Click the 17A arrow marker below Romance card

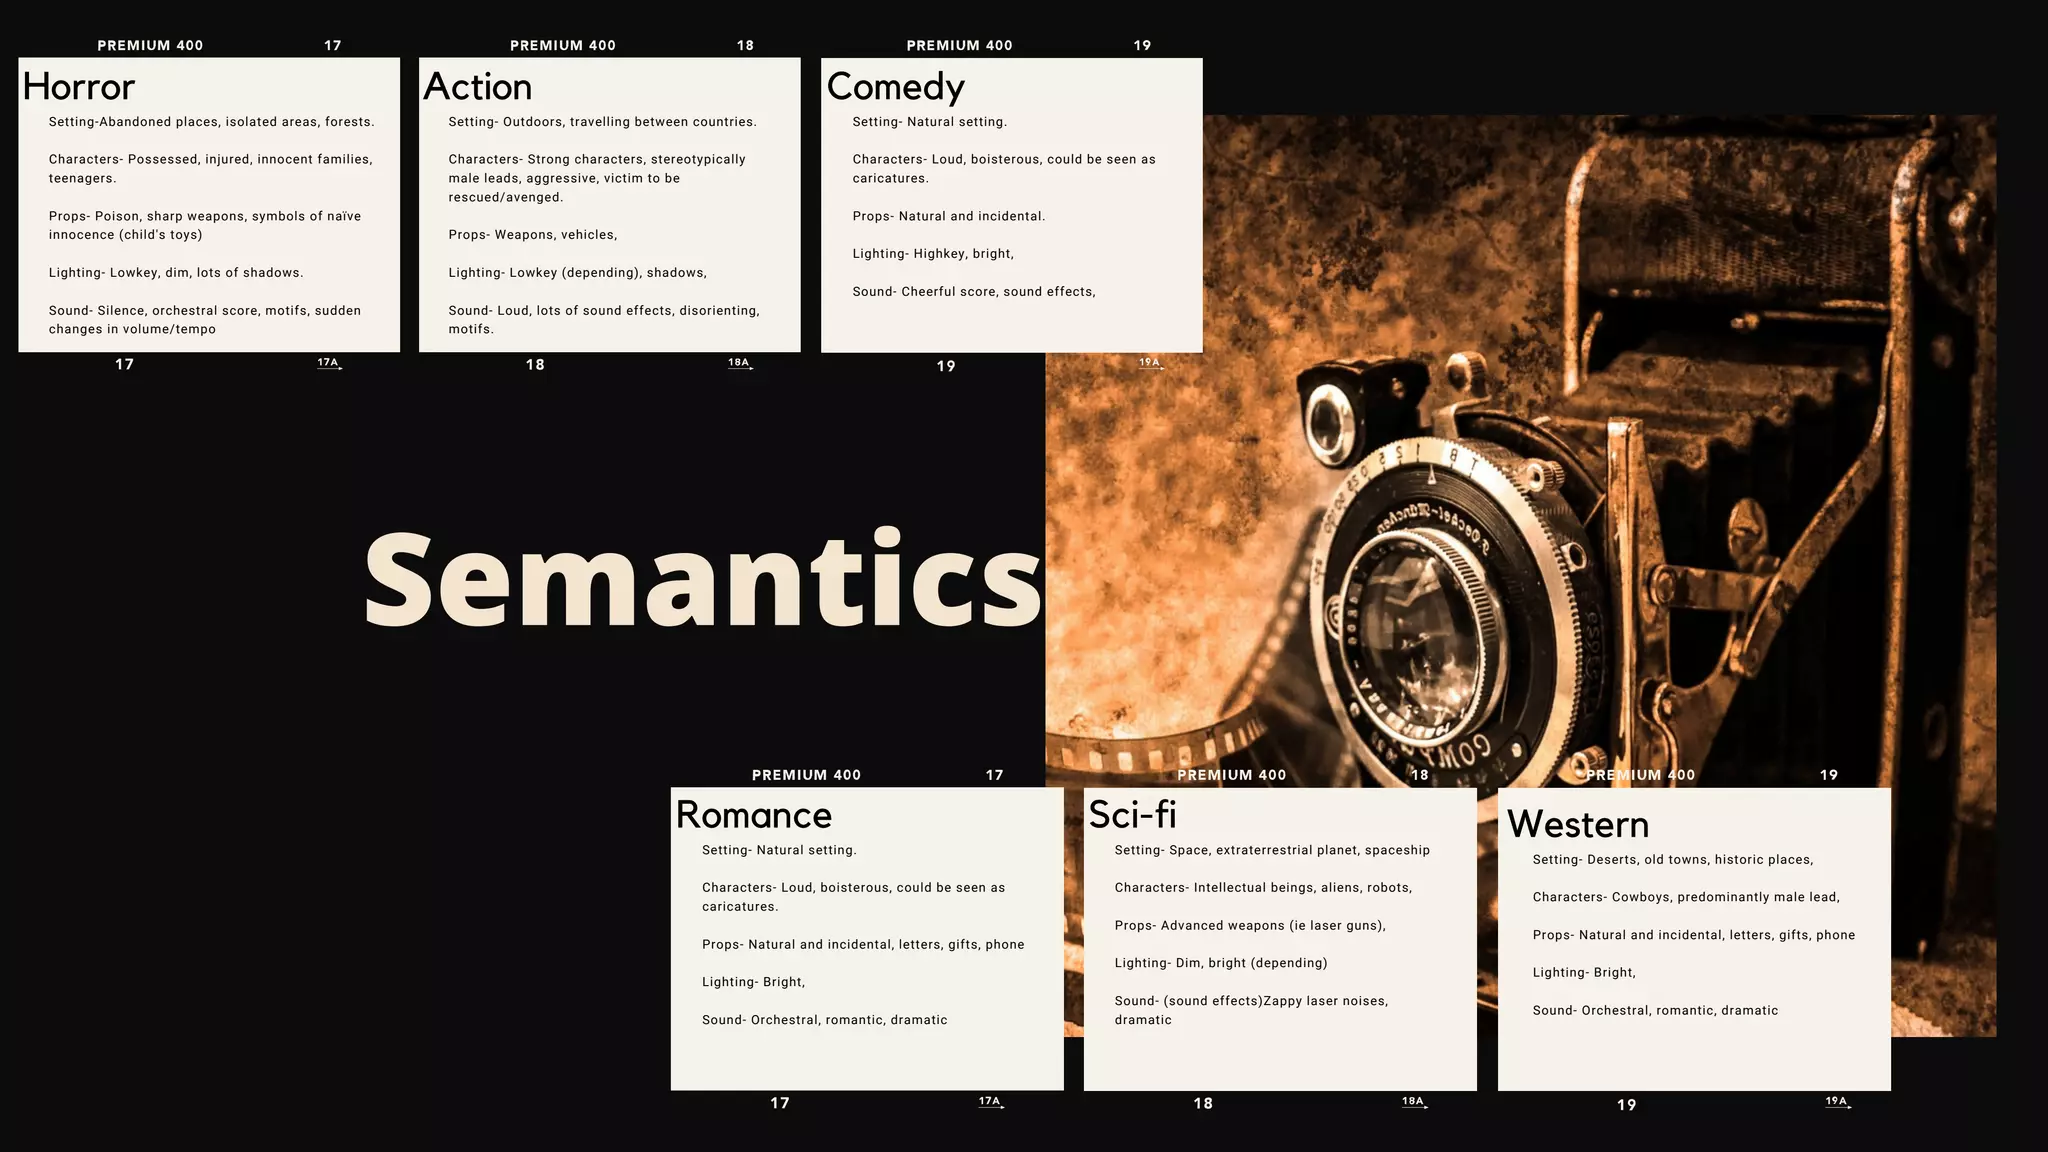(x=991, y=1101)
